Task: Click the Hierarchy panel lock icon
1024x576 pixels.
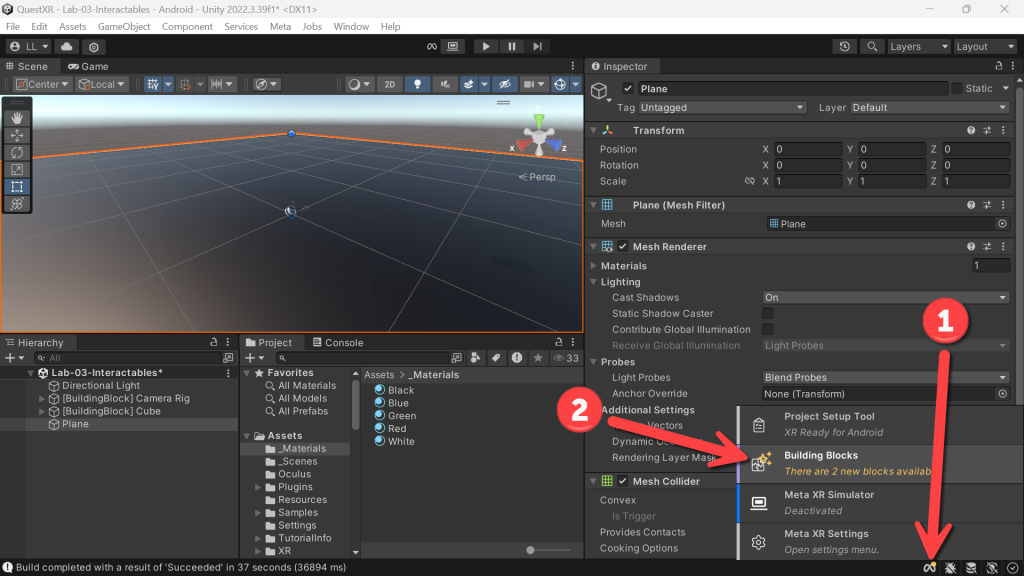Action: 214,342
